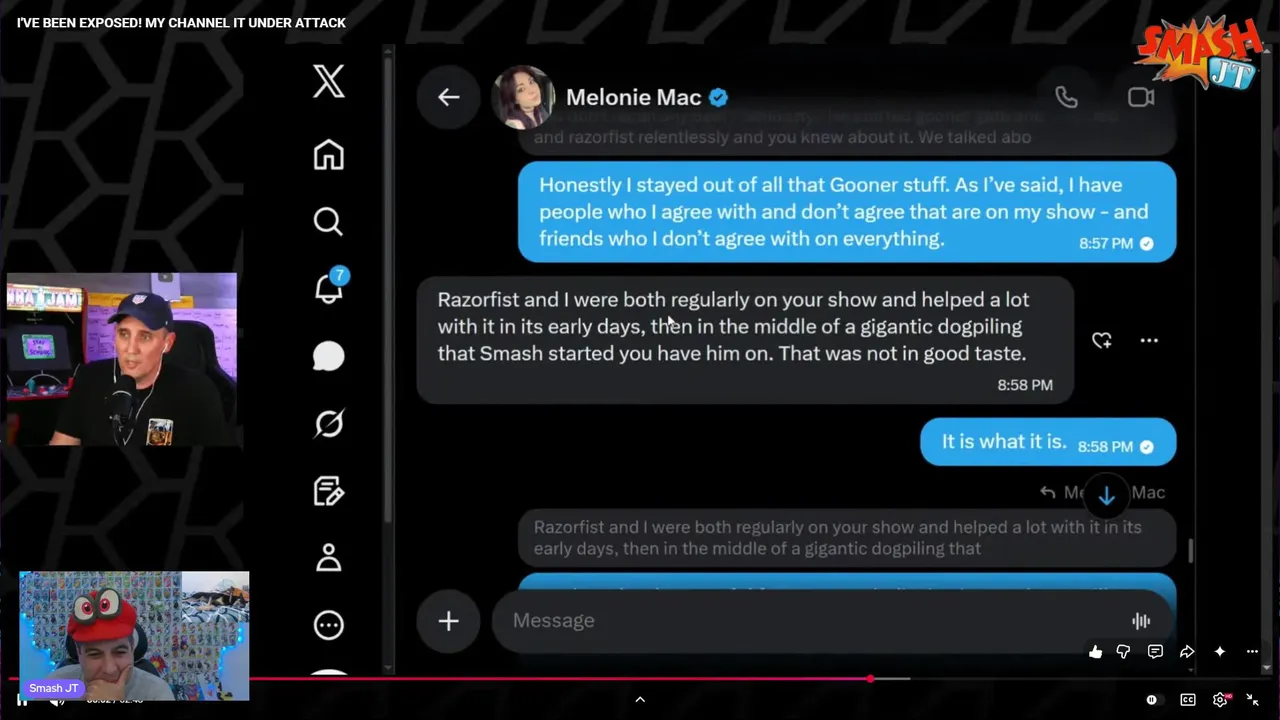Open the search explore icon
Screen dimensions: 1280x720
tap(328, 221)
